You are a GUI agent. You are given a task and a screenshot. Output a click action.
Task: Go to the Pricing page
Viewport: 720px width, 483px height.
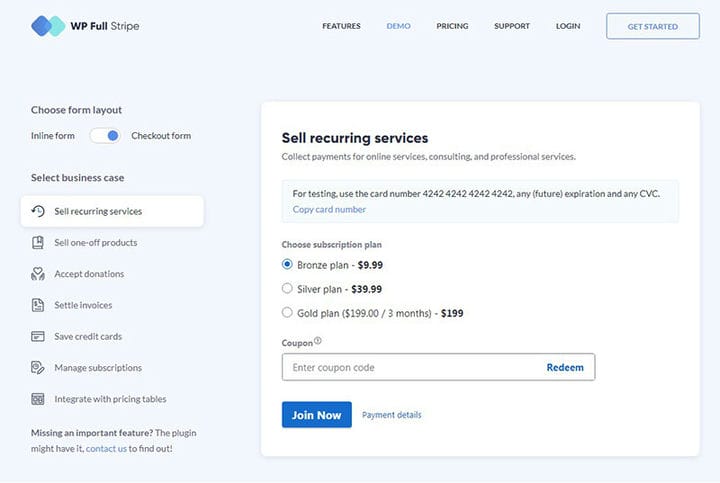coord(452,26)
